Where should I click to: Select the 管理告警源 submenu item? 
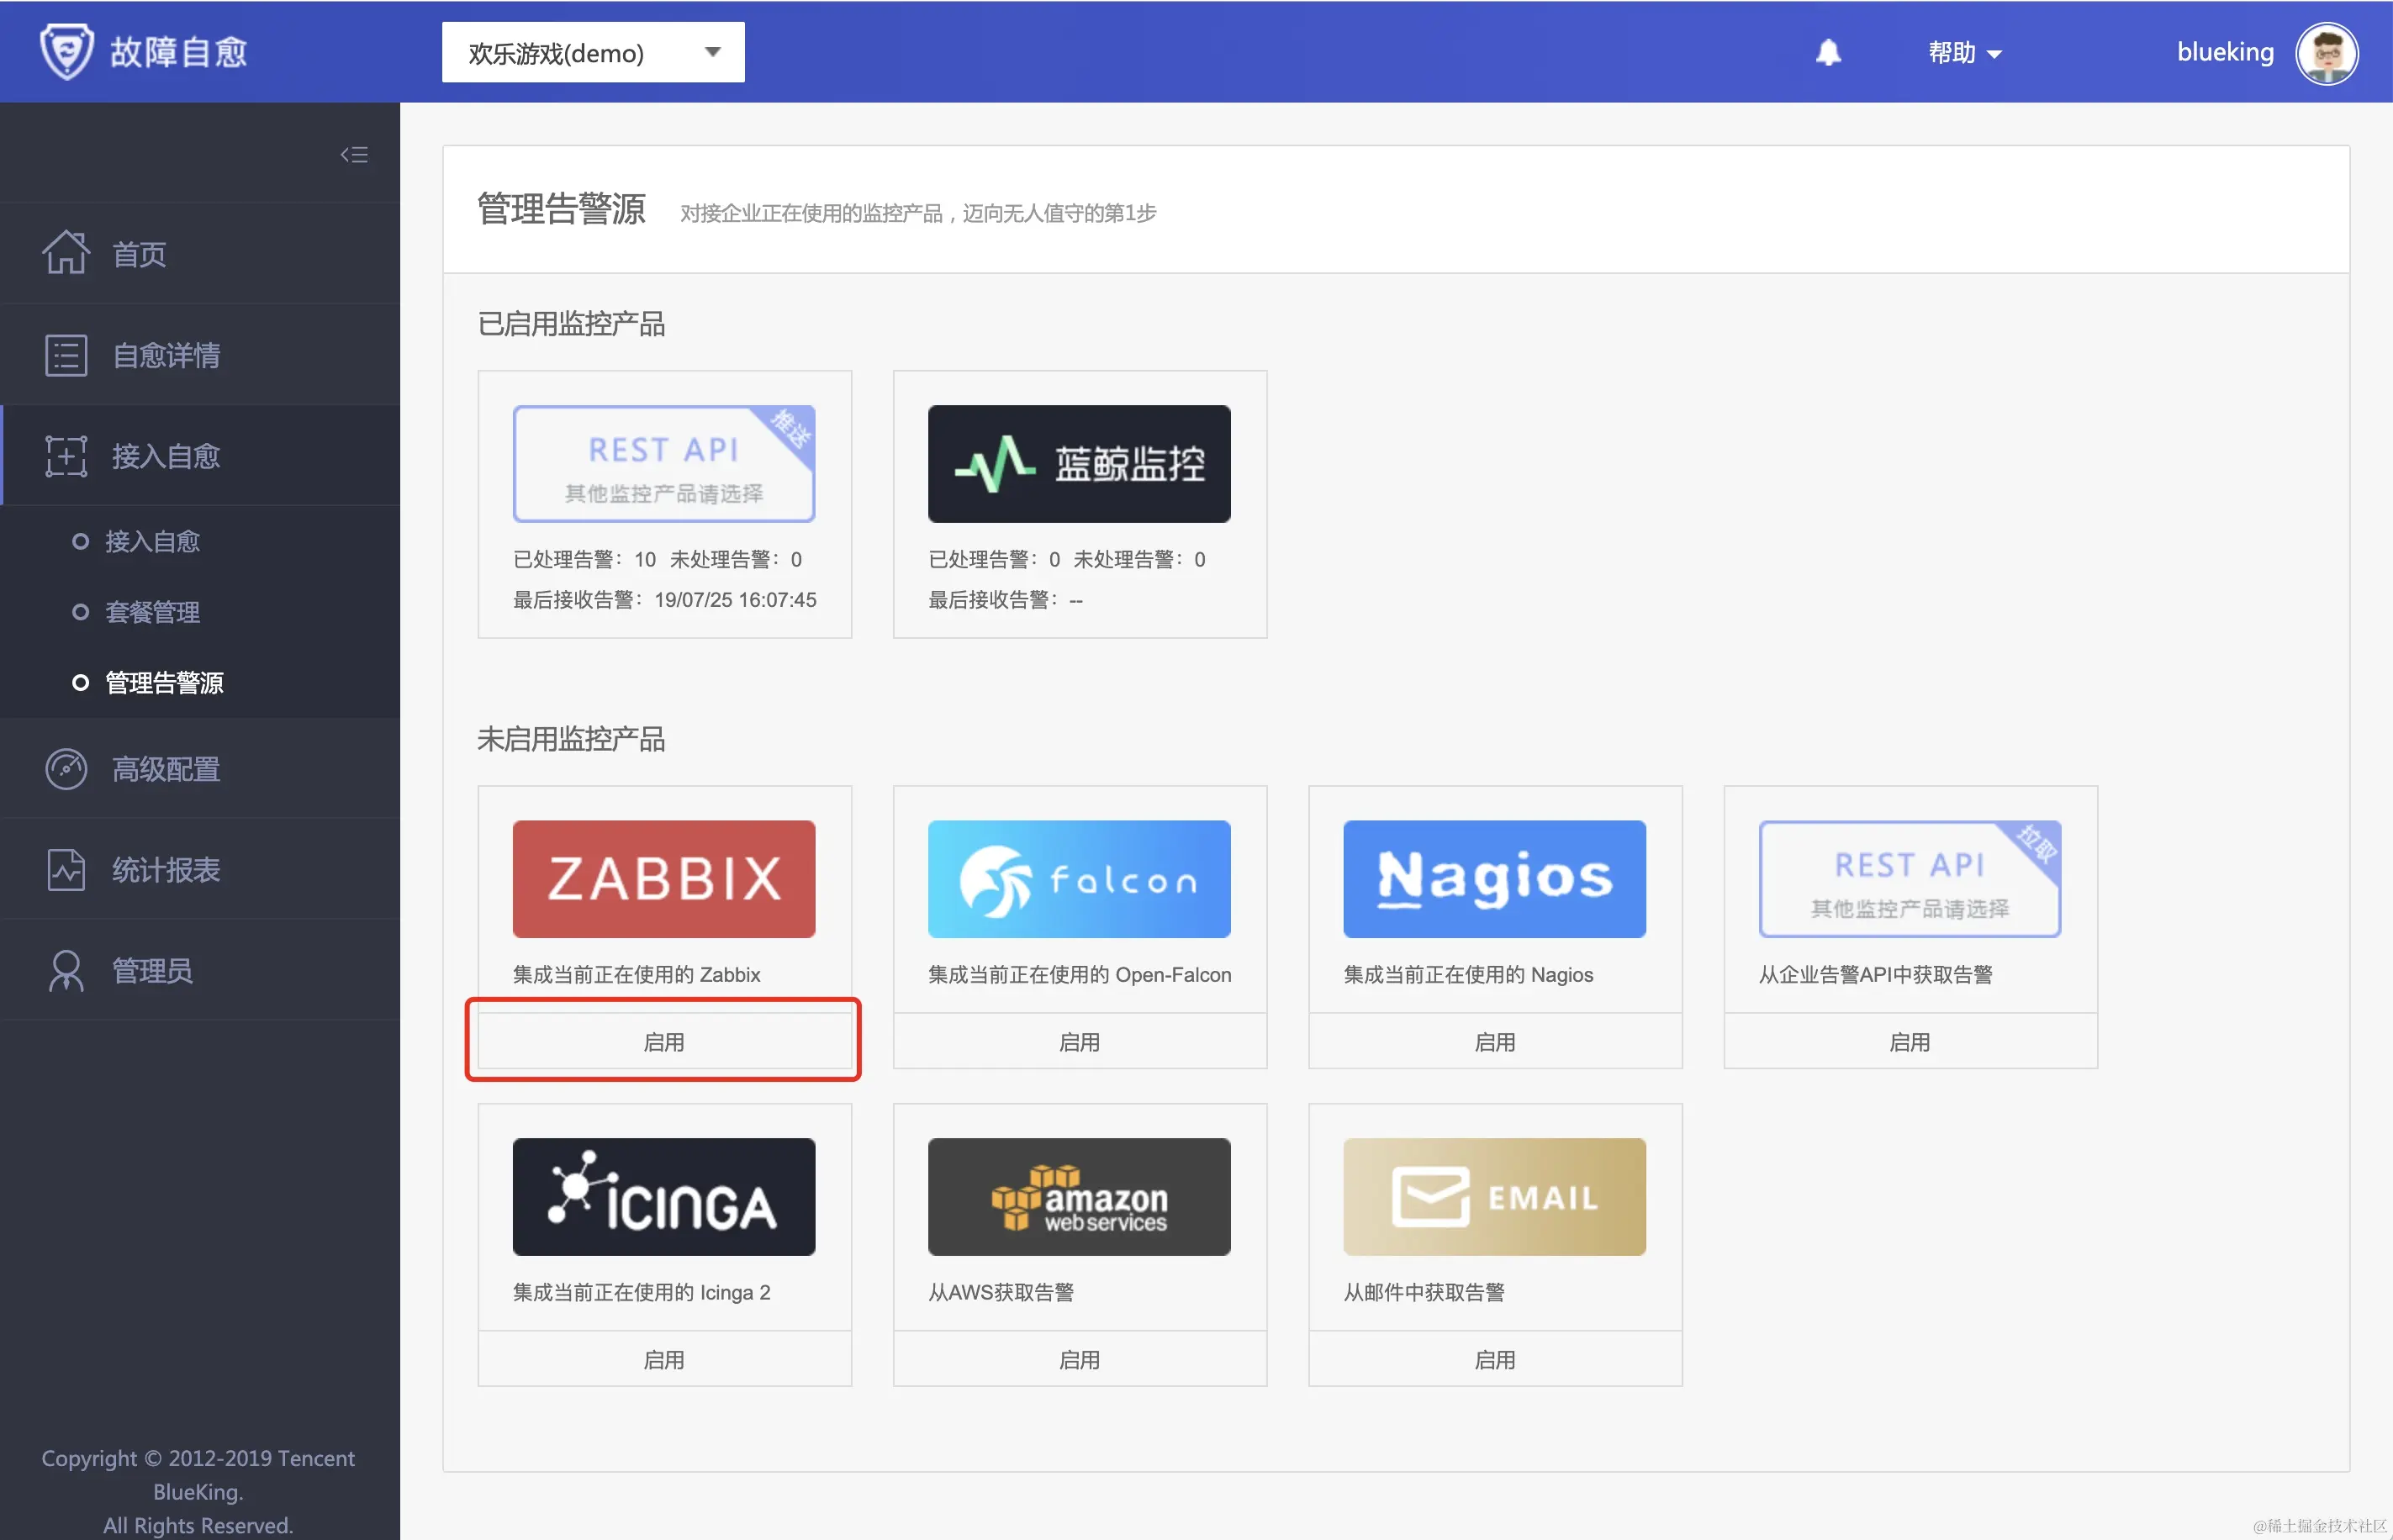(x=164, y=683)
